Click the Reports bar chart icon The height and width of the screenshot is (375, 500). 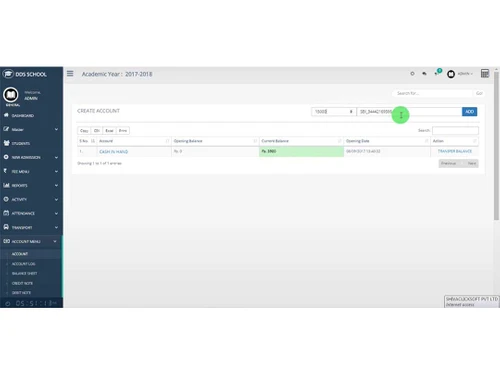[x=6, y=185]
